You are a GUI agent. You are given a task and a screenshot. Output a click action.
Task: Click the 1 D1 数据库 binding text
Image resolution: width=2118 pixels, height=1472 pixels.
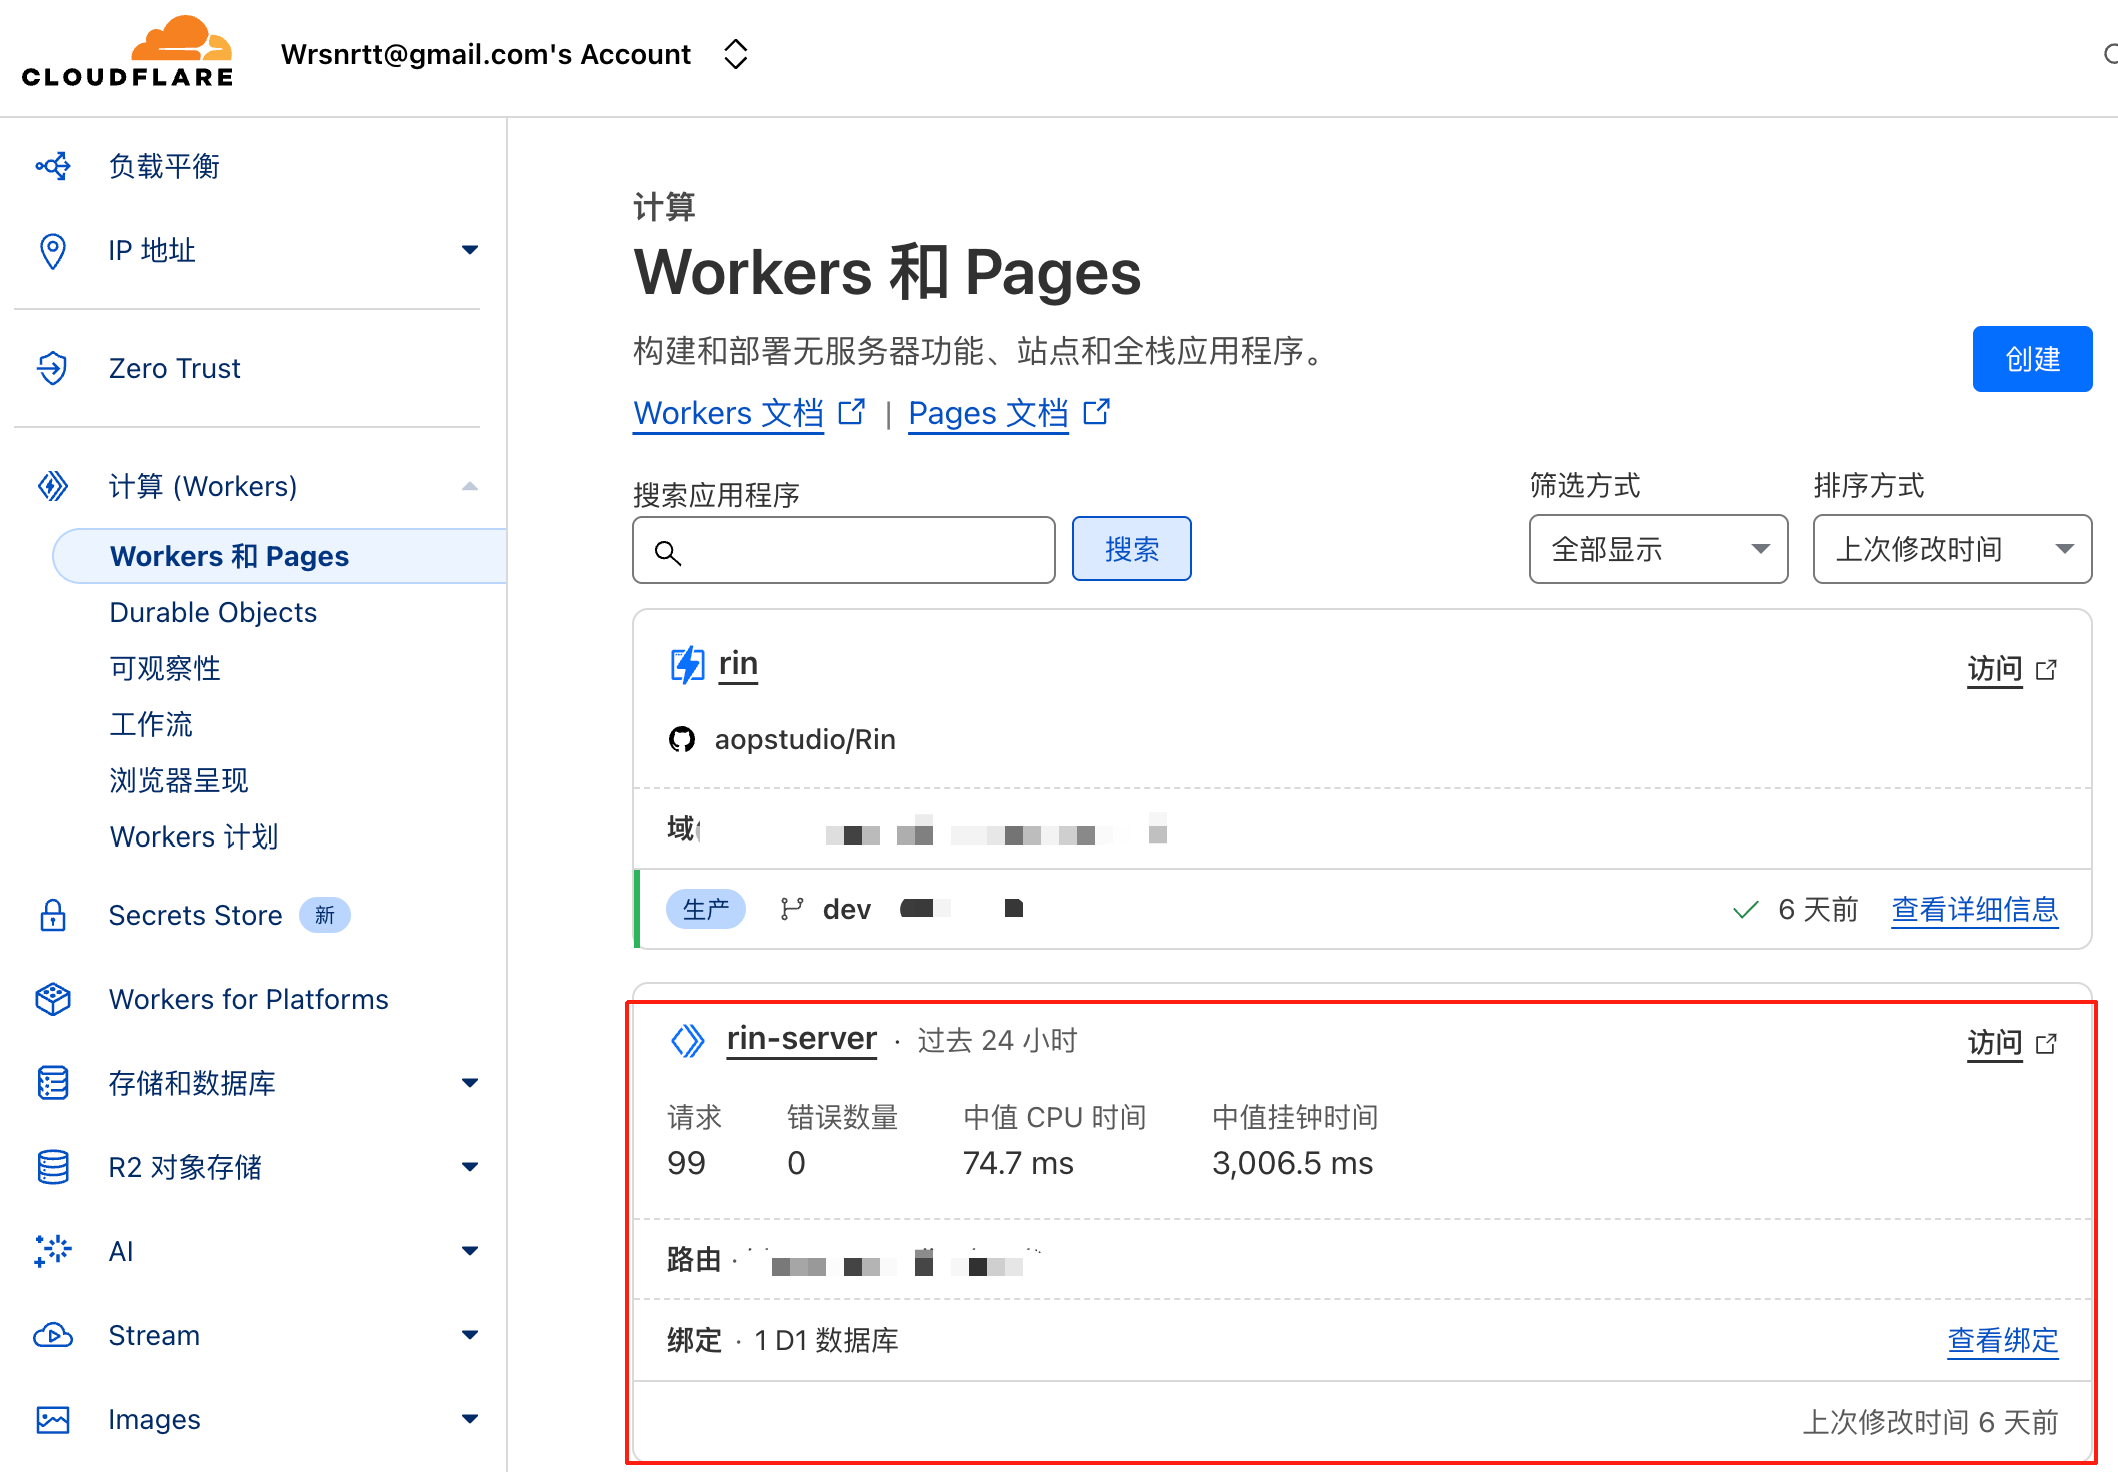(x=826, y=1340)
